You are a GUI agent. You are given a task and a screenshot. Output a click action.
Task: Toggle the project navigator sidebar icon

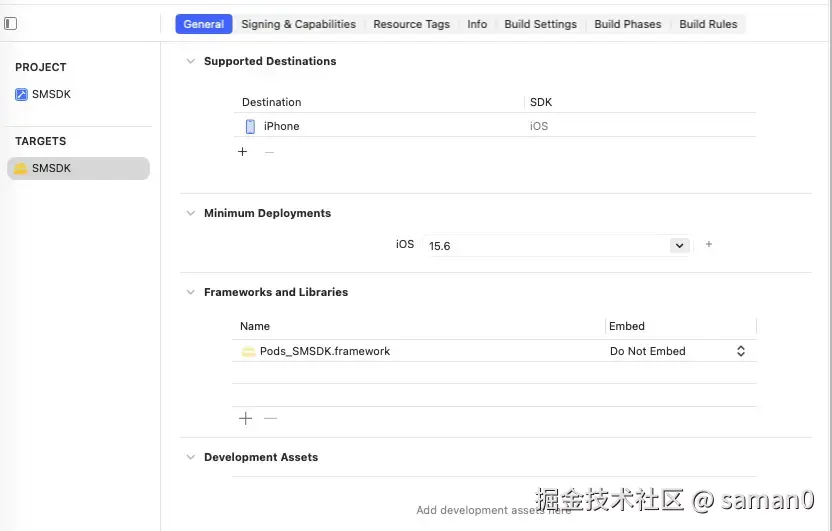point(11,23)
